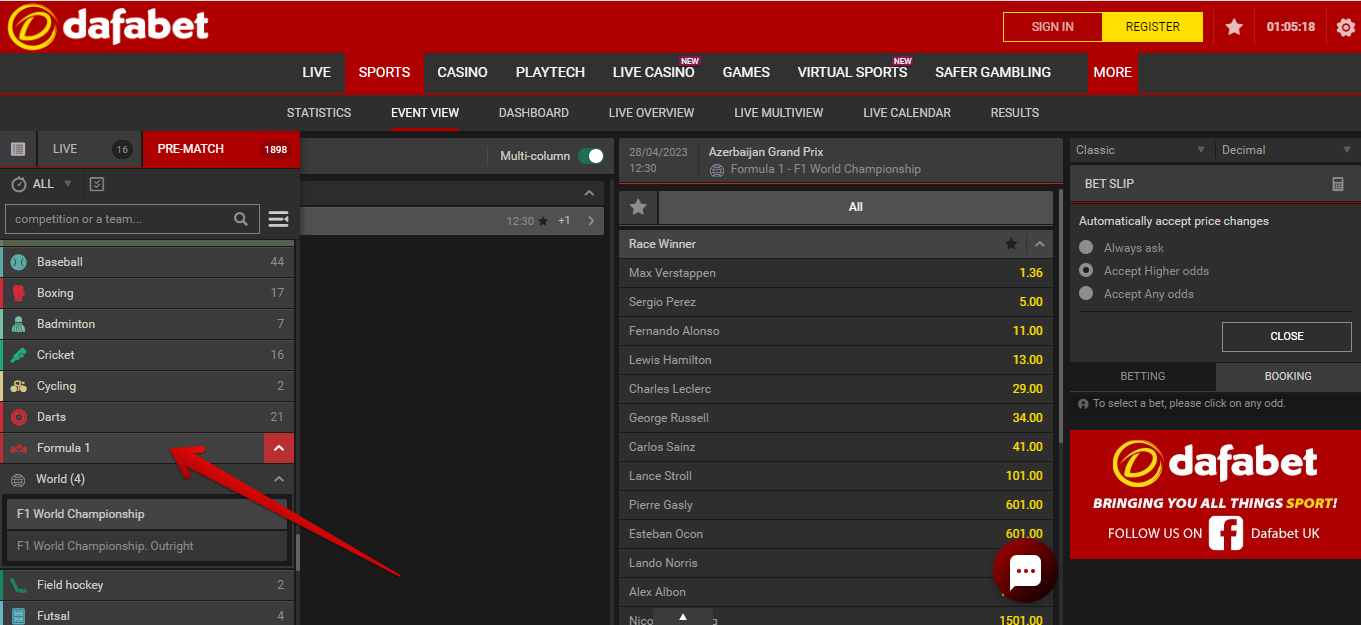Click the star icon beside the All tab
The width and height of the screenshot is (1361, 625).
[x=638, y=207]
